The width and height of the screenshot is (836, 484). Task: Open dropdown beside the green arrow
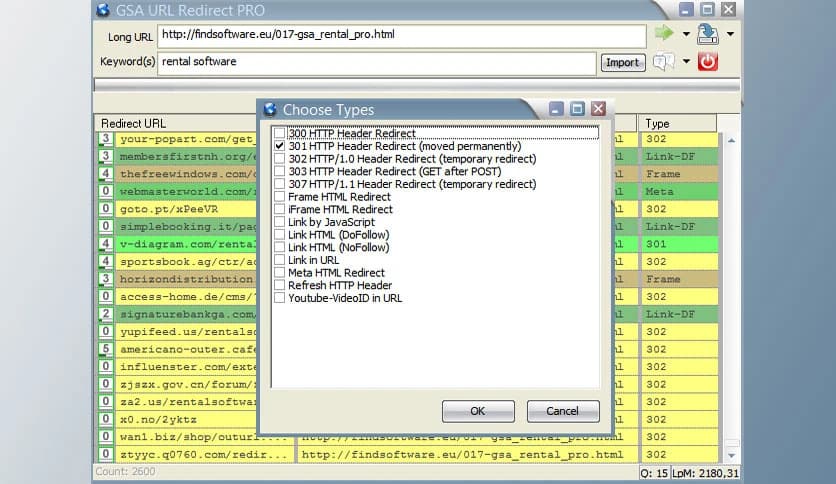(x=686, y=34)
